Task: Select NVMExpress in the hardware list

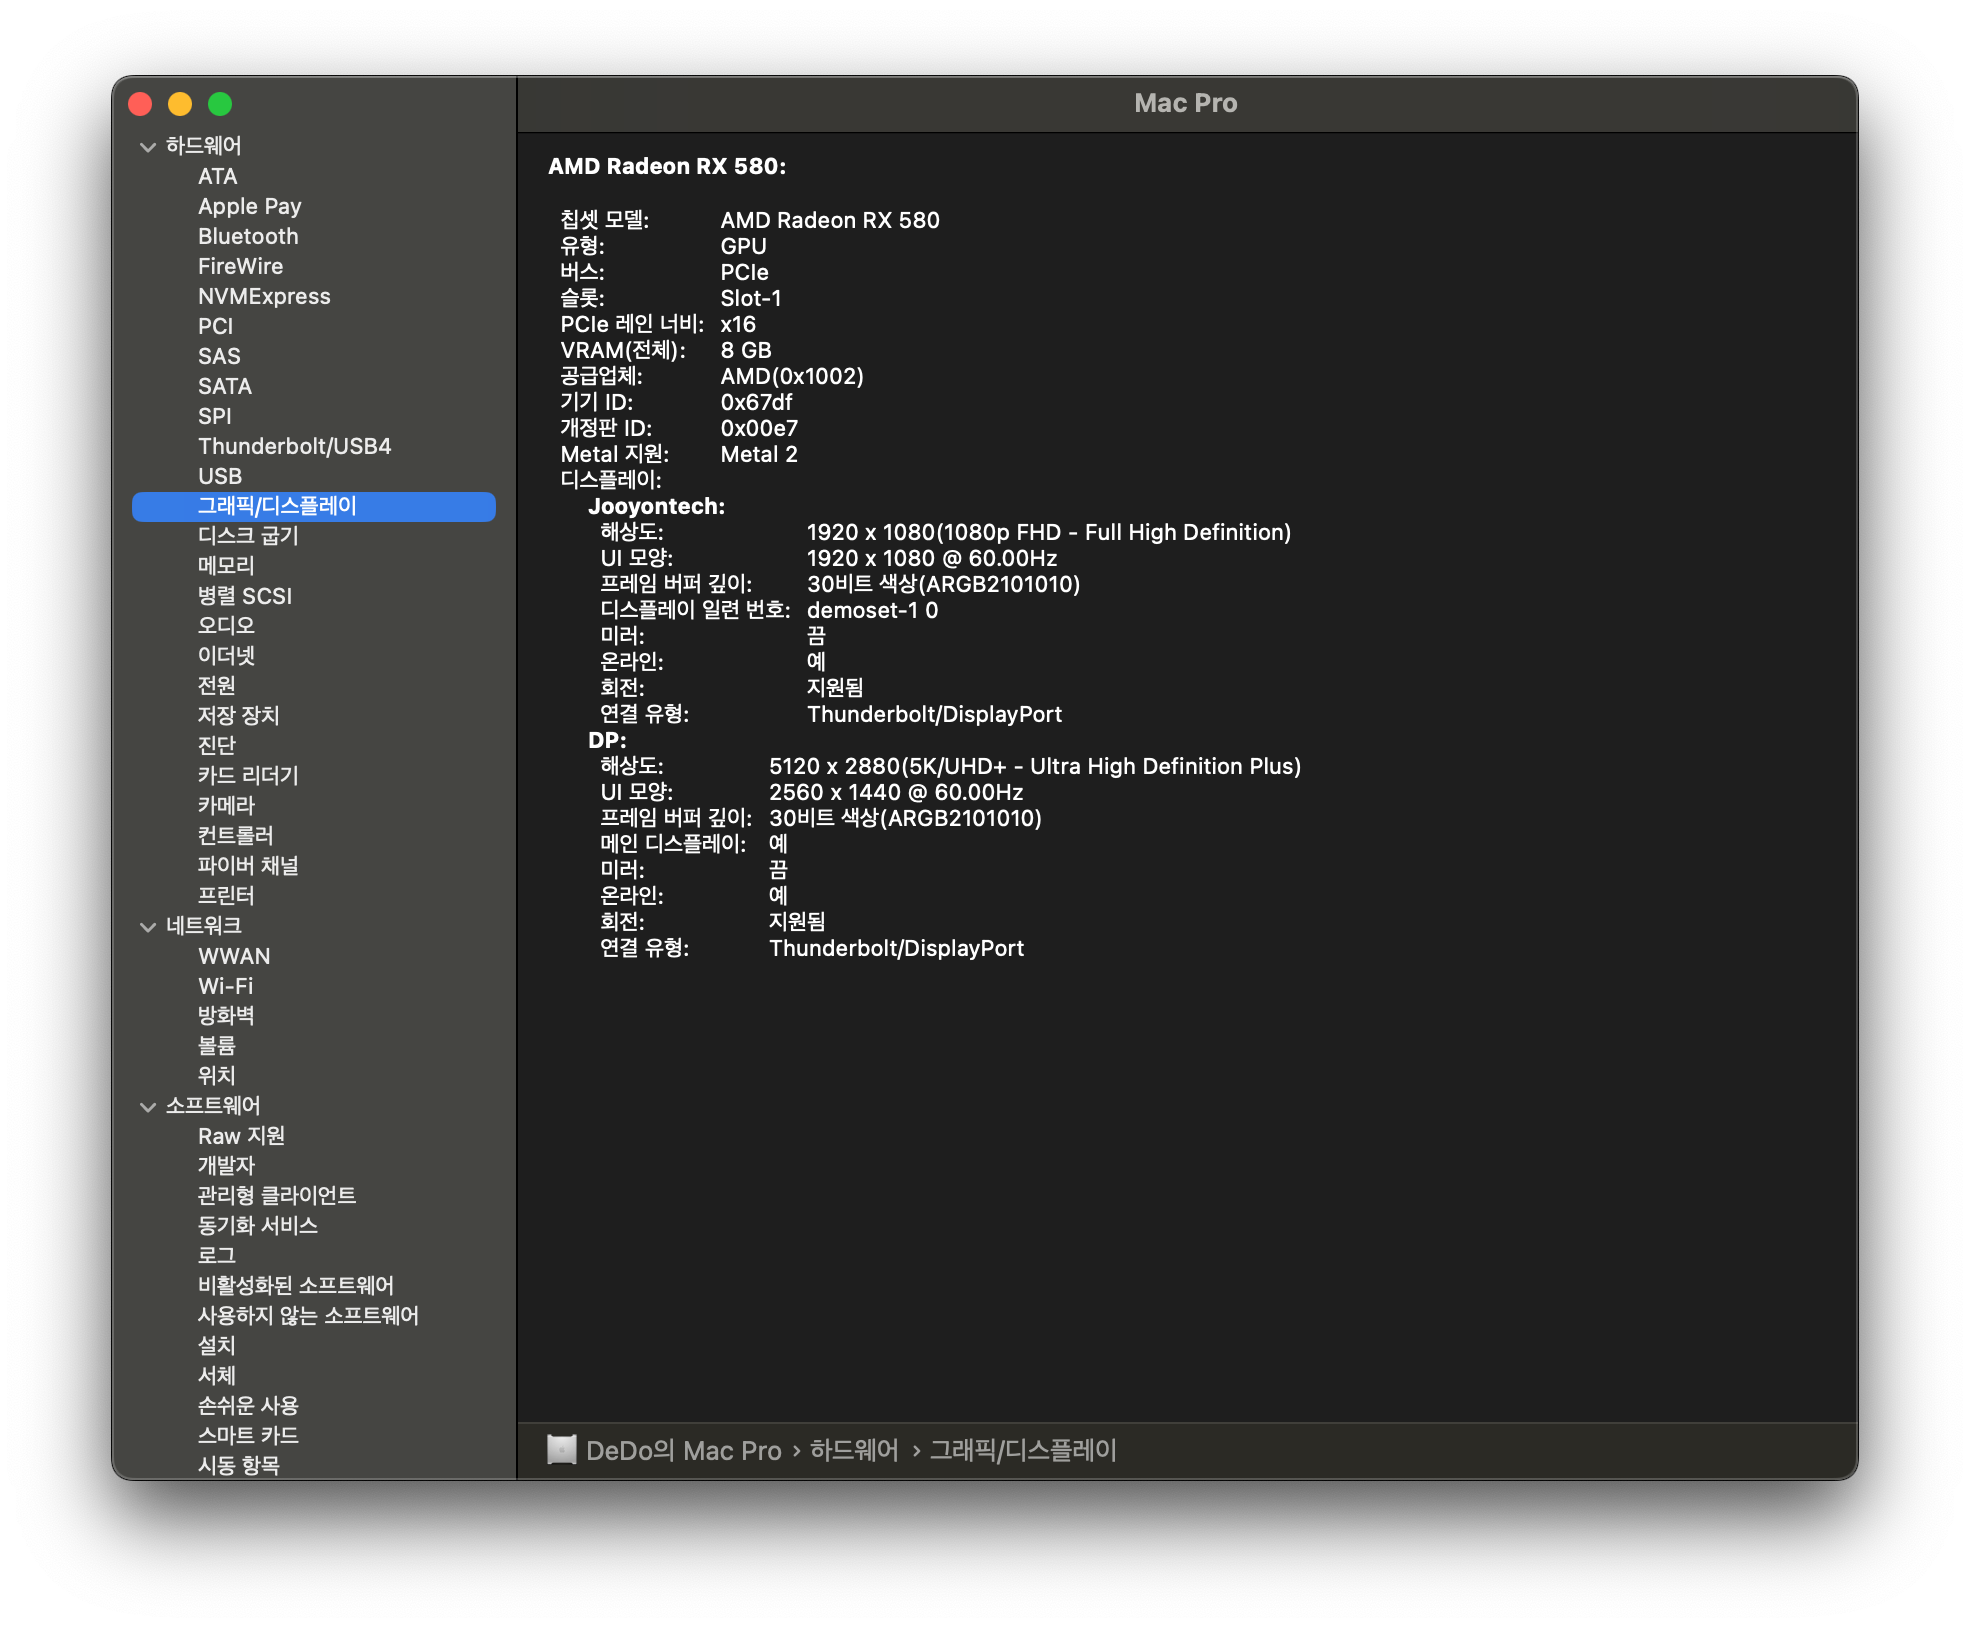Action: pyautogui.click(x=264, y=297)
